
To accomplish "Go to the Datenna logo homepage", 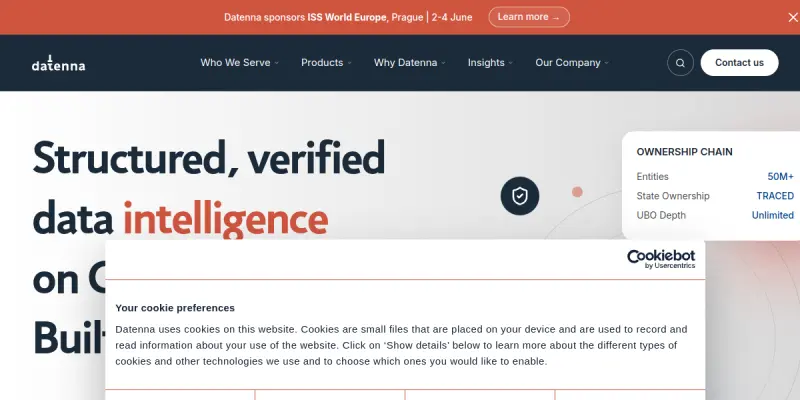I will [x=58, y=63].
